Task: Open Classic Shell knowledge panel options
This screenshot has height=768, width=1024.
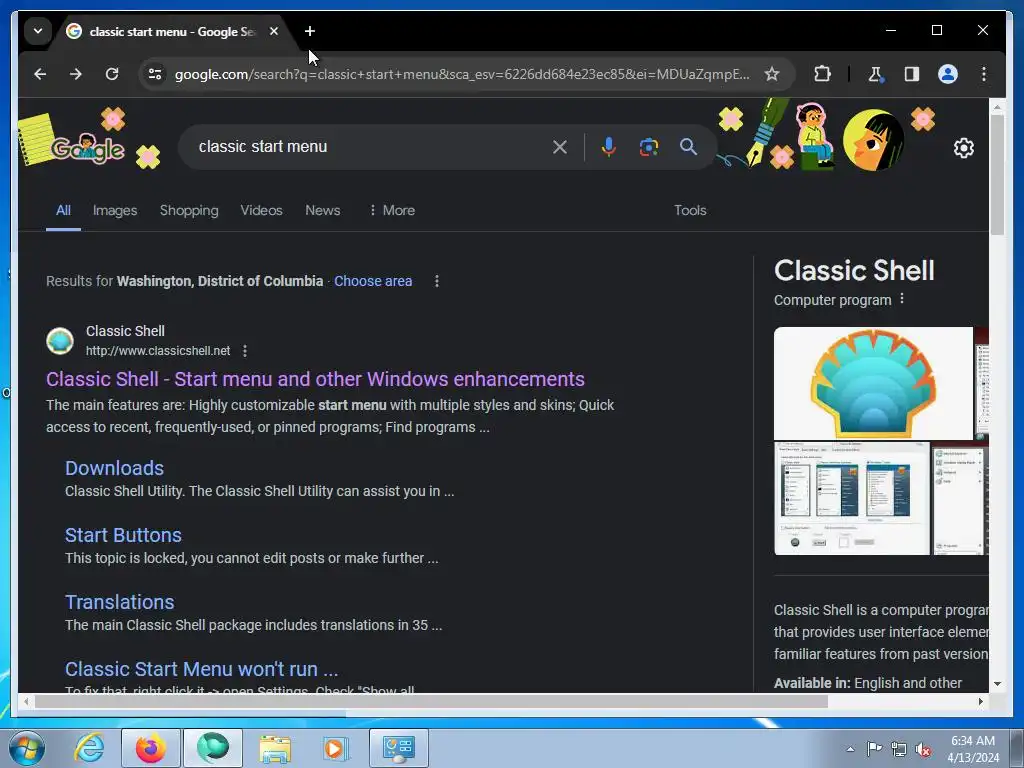Action: point(902,298)
